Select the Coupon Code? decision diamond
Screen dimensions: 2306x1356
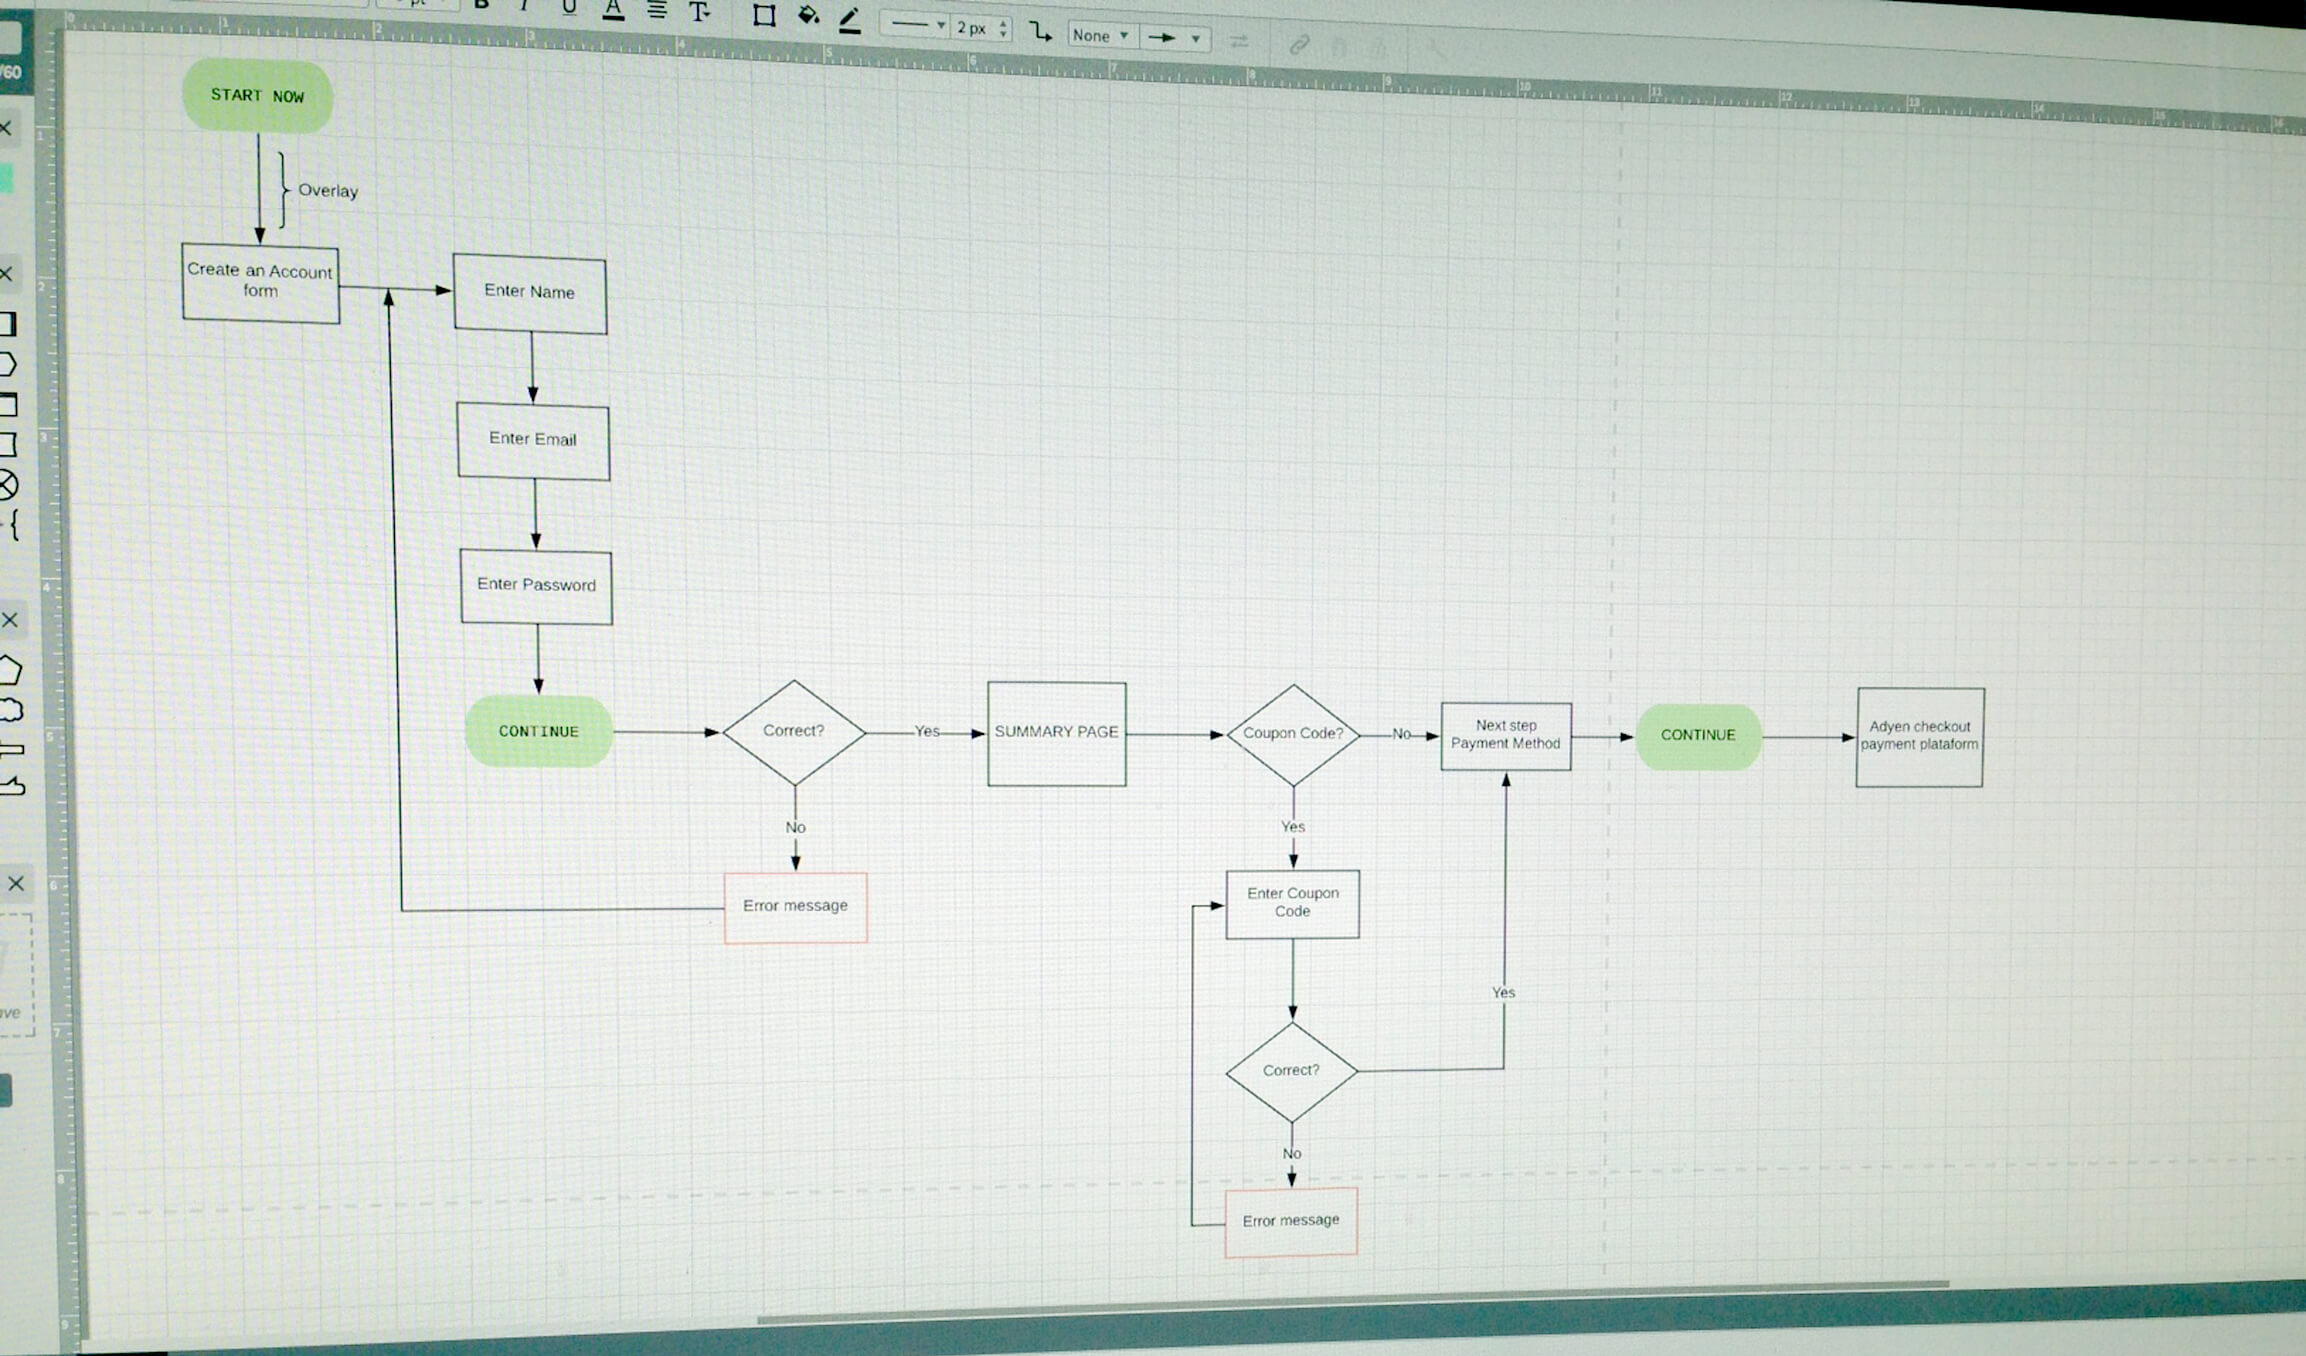pos(1293,734)
